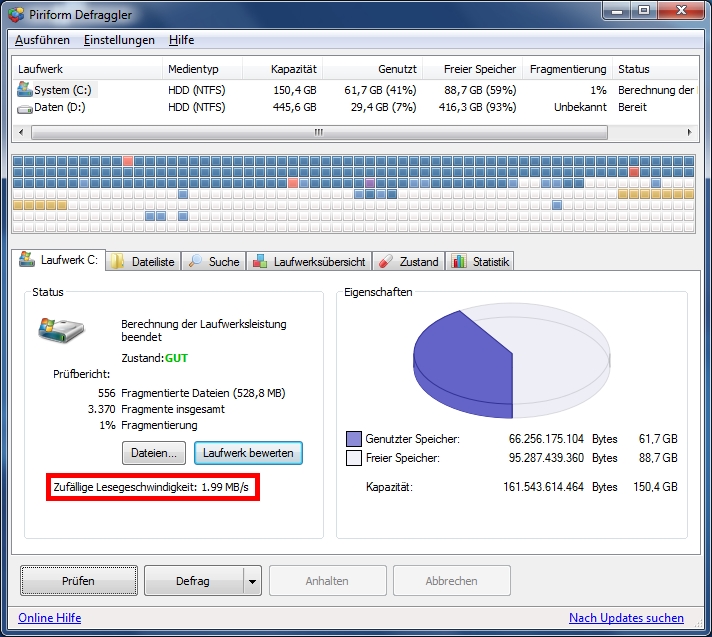The height and width of the screenshot is (637, 712).
Task: Close the Piriform Defraggler window
Action: [681, 10]
